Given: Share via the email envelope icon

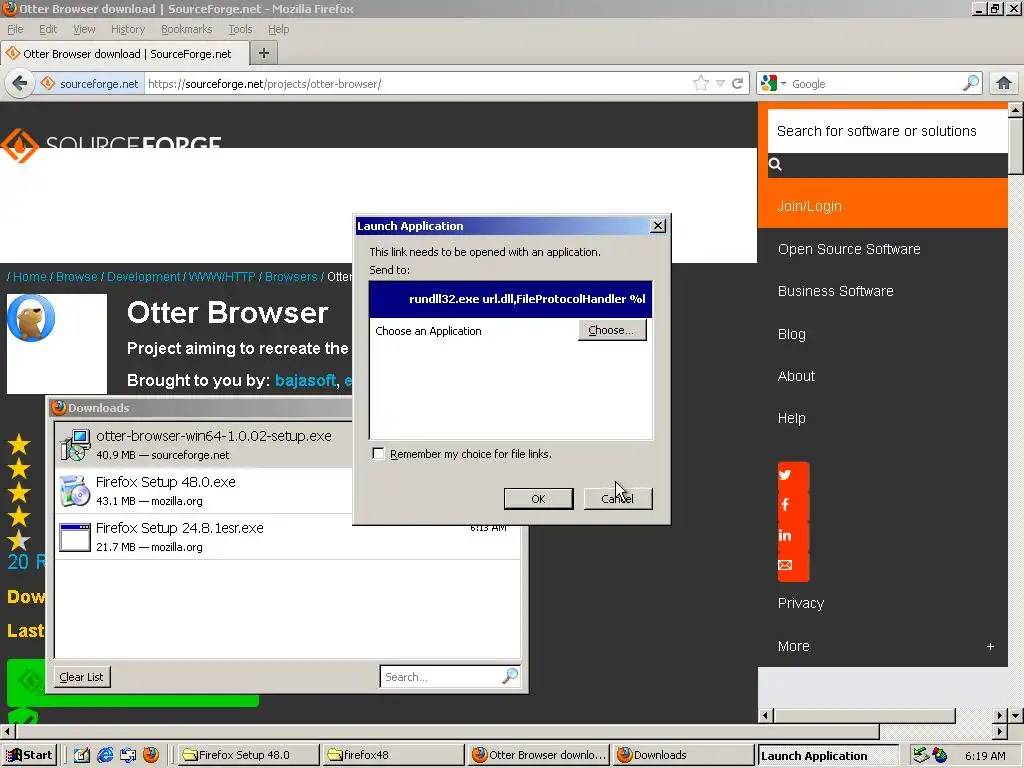Looking at the screenshot, I should (785, 565).
